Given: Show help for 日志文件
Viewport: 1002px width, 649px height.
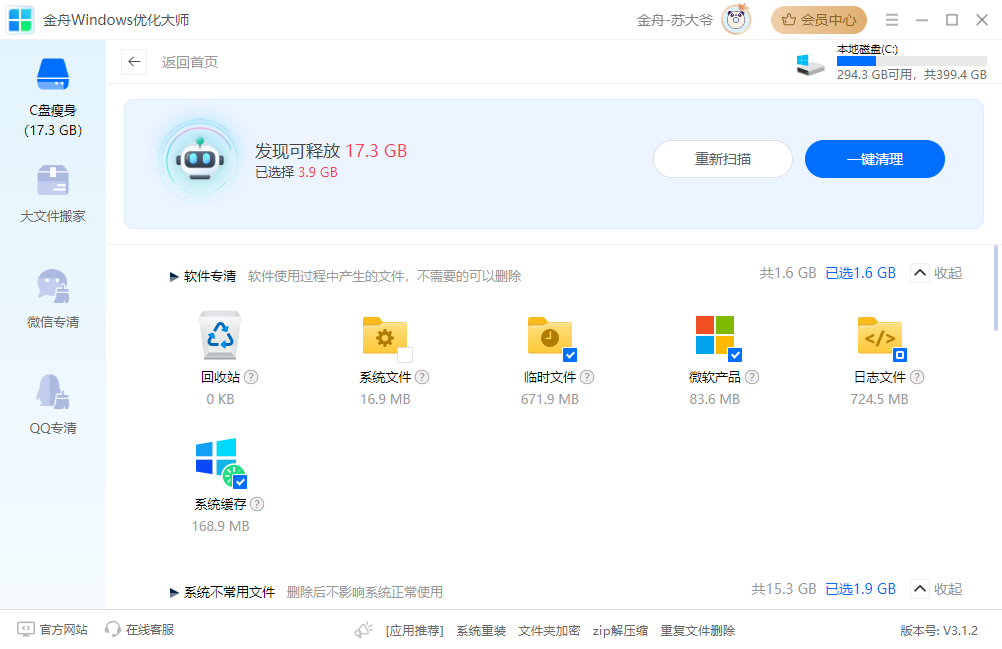Looking at the screenshot, I should point(917,377).
